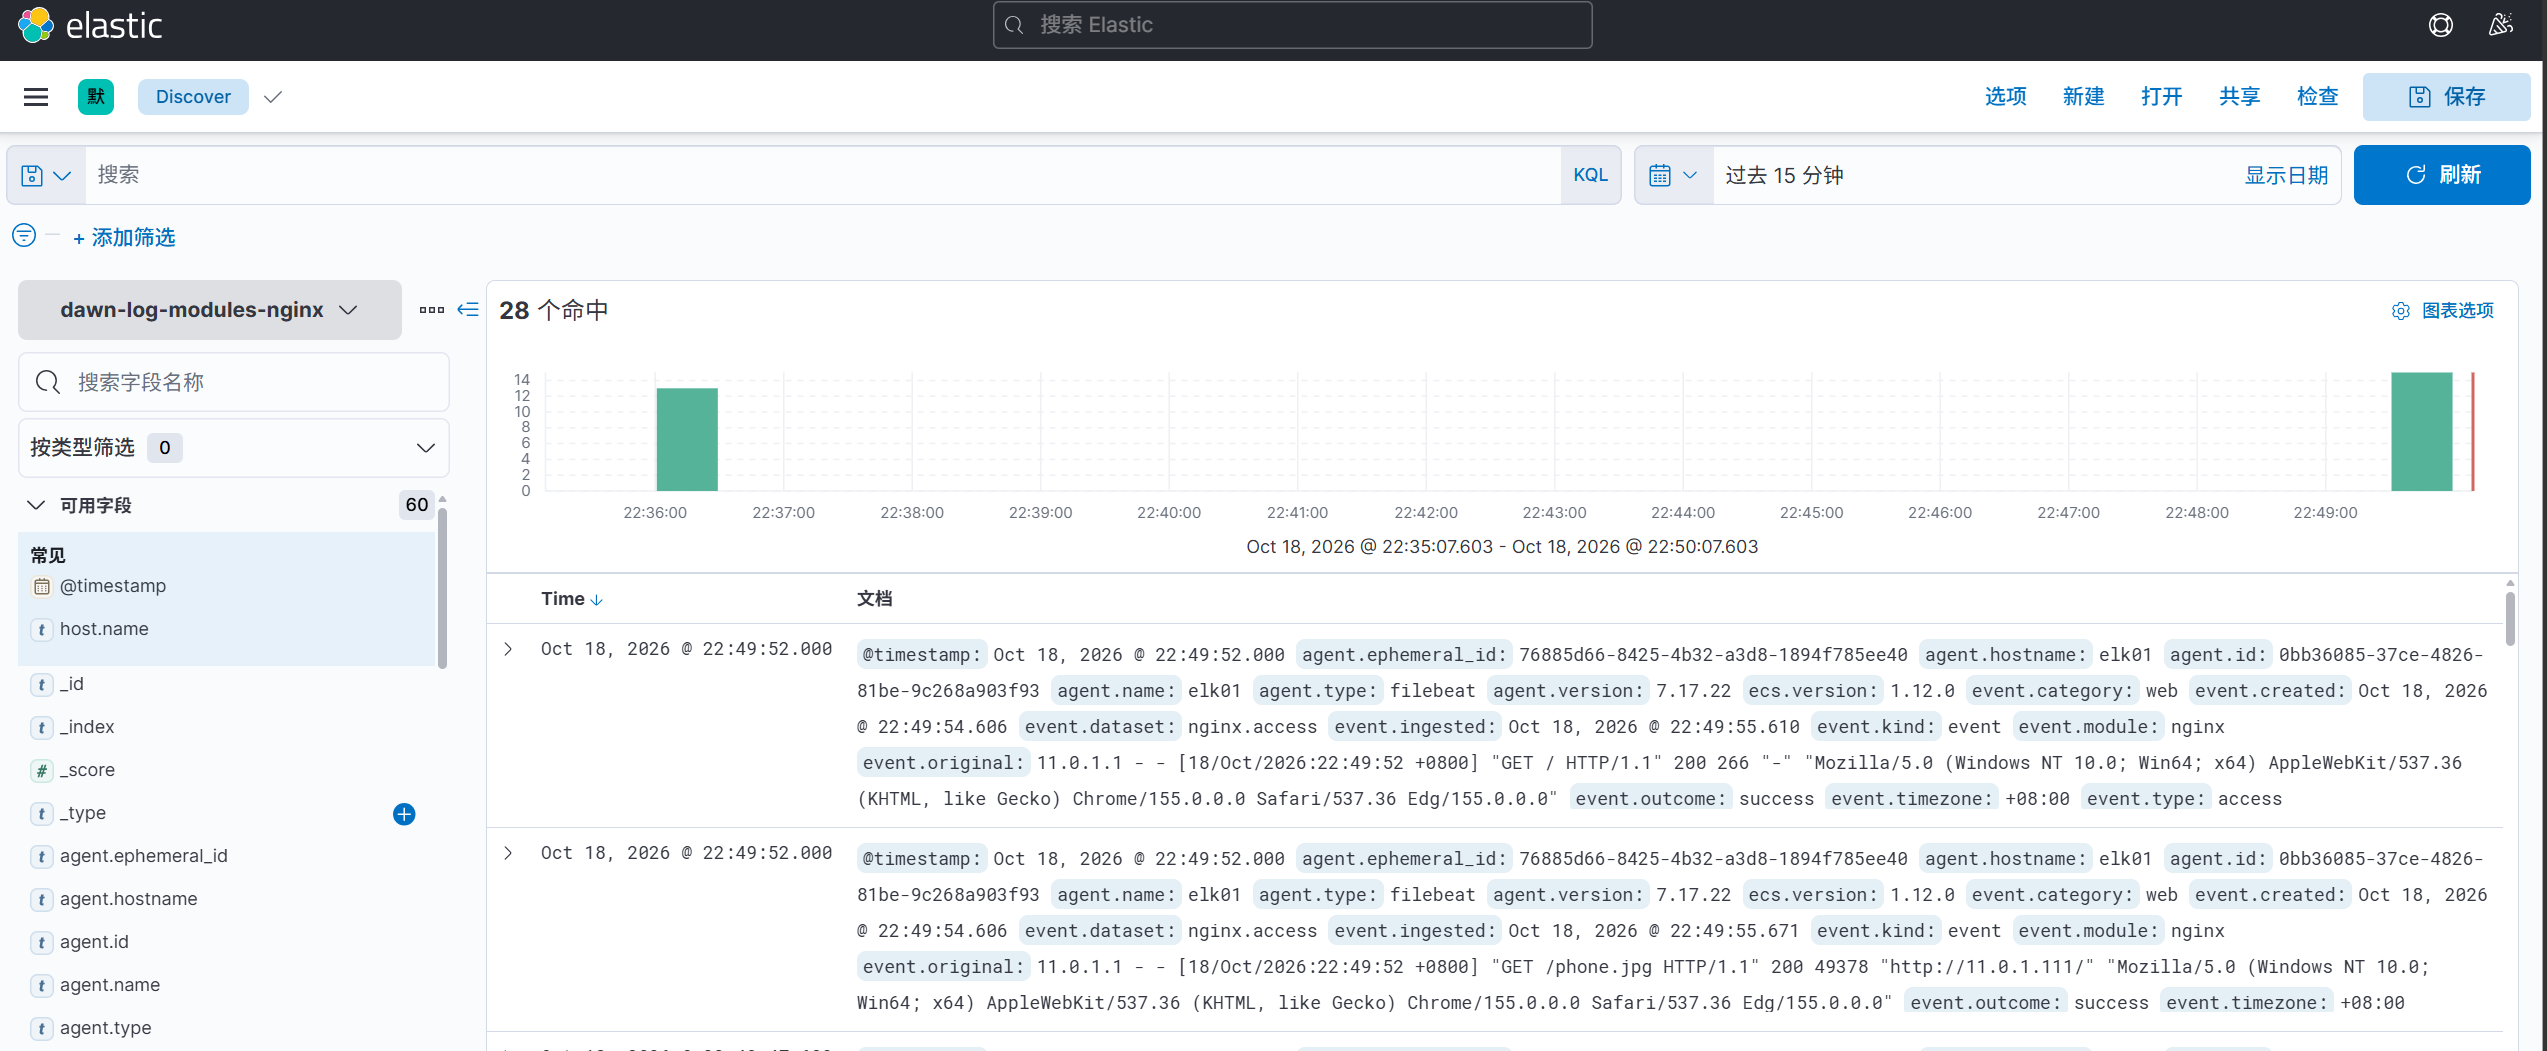2547x1051 pixels.
Task: Open the calendar quick time menu
Action: [1673, 175]
